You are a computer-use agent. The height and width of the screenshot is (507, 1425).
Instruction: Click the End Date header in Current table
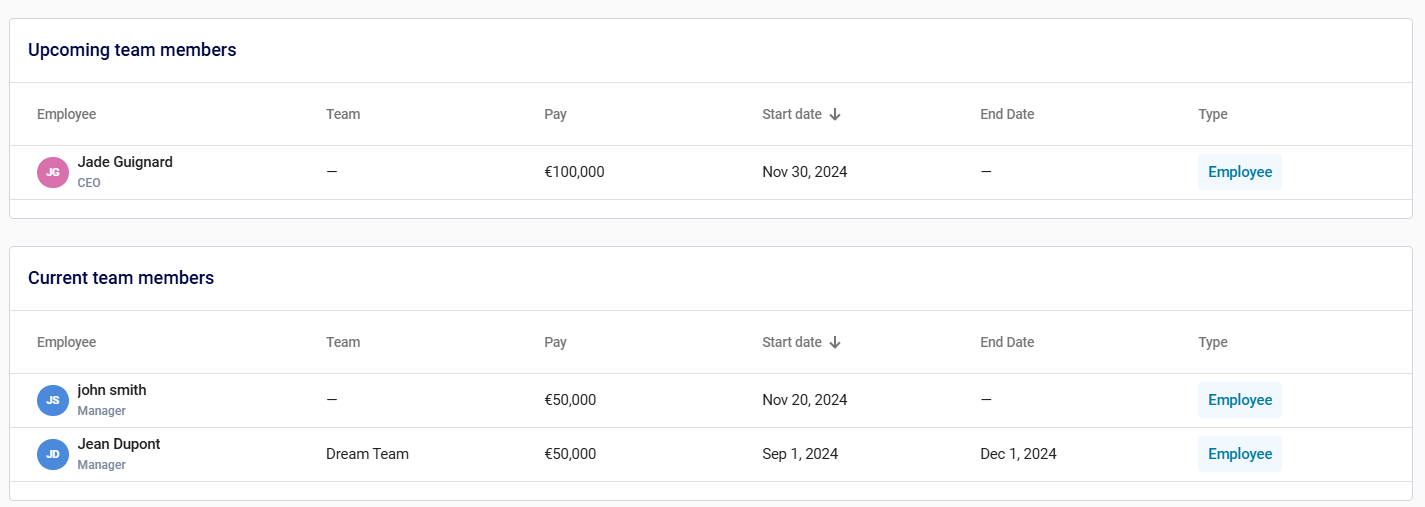click(x=1007, y=342)
